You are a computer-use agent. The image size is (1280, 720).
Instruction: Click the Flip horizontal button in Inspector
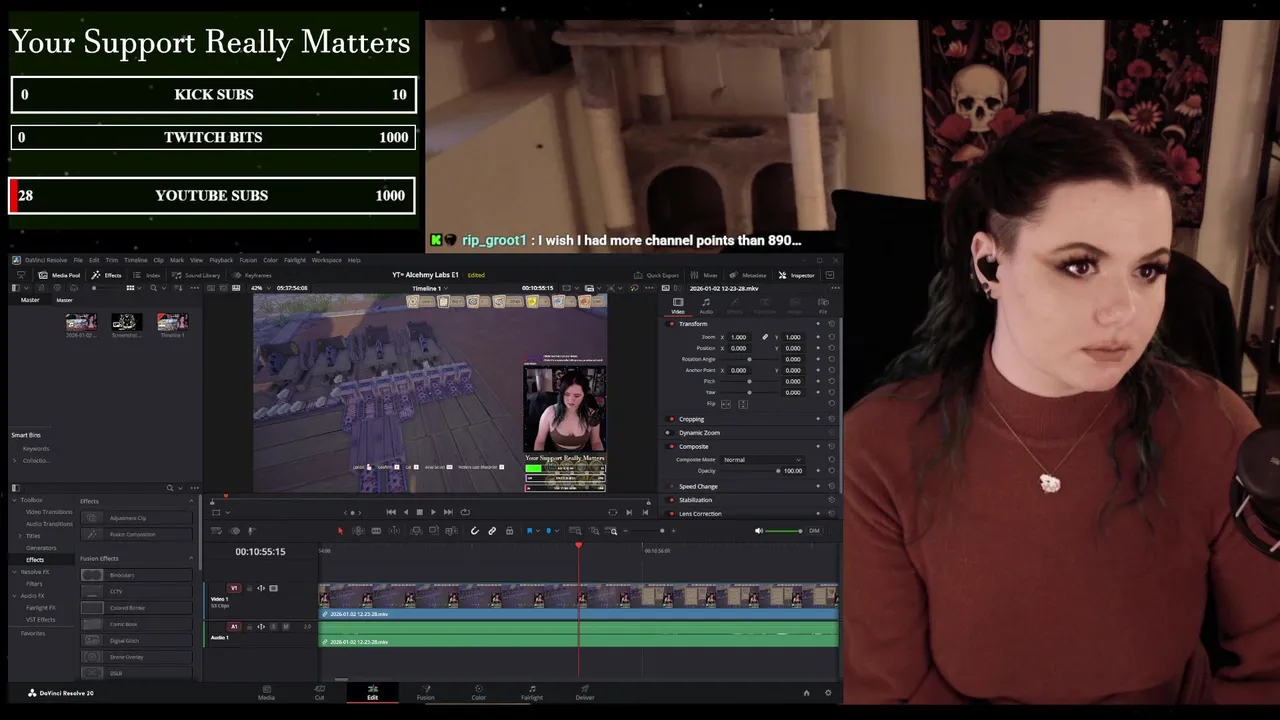(x=726, y=404)
